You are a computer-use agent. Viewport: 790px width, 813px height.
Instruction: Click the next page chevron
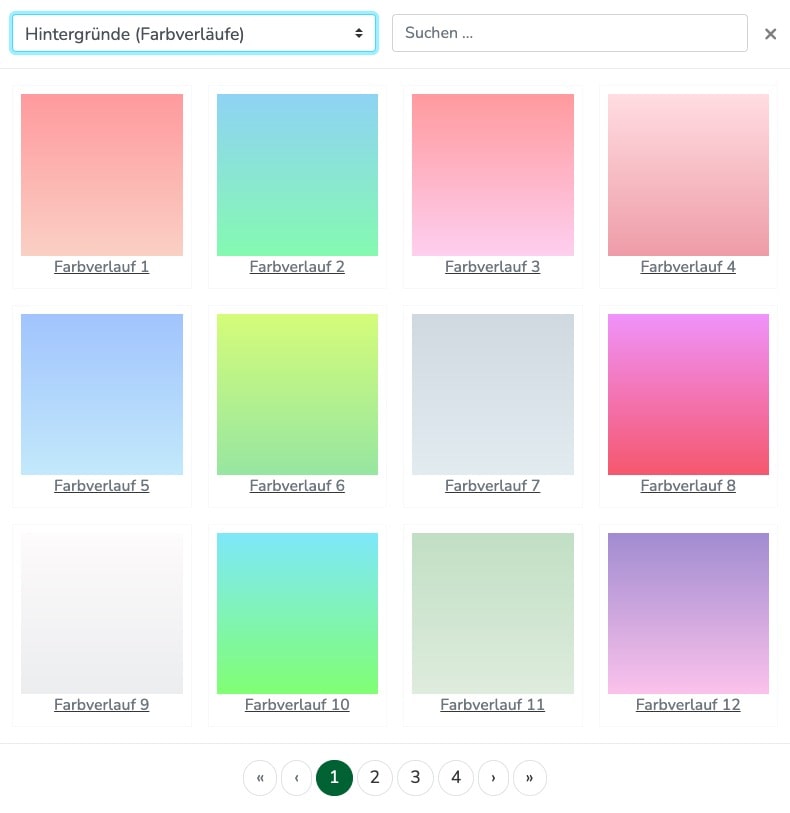click(493, 777)
